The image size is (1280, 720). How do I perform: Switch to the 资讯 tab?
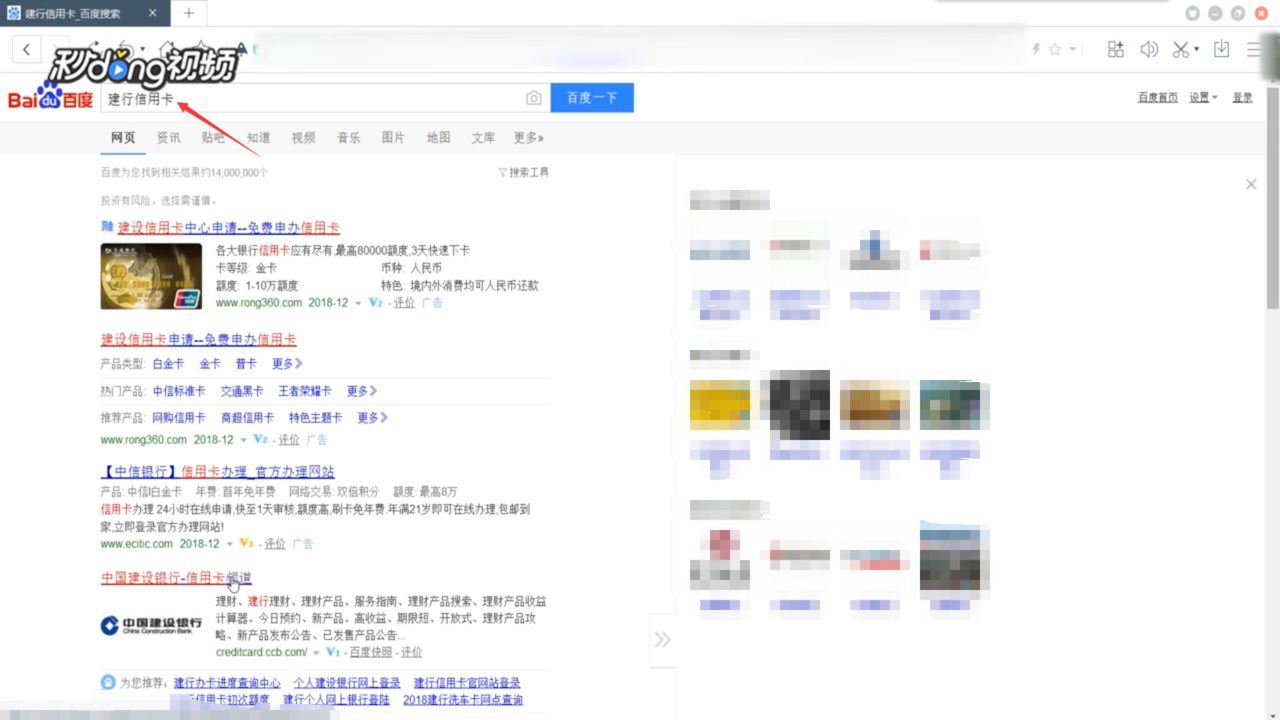coord(169,138)
